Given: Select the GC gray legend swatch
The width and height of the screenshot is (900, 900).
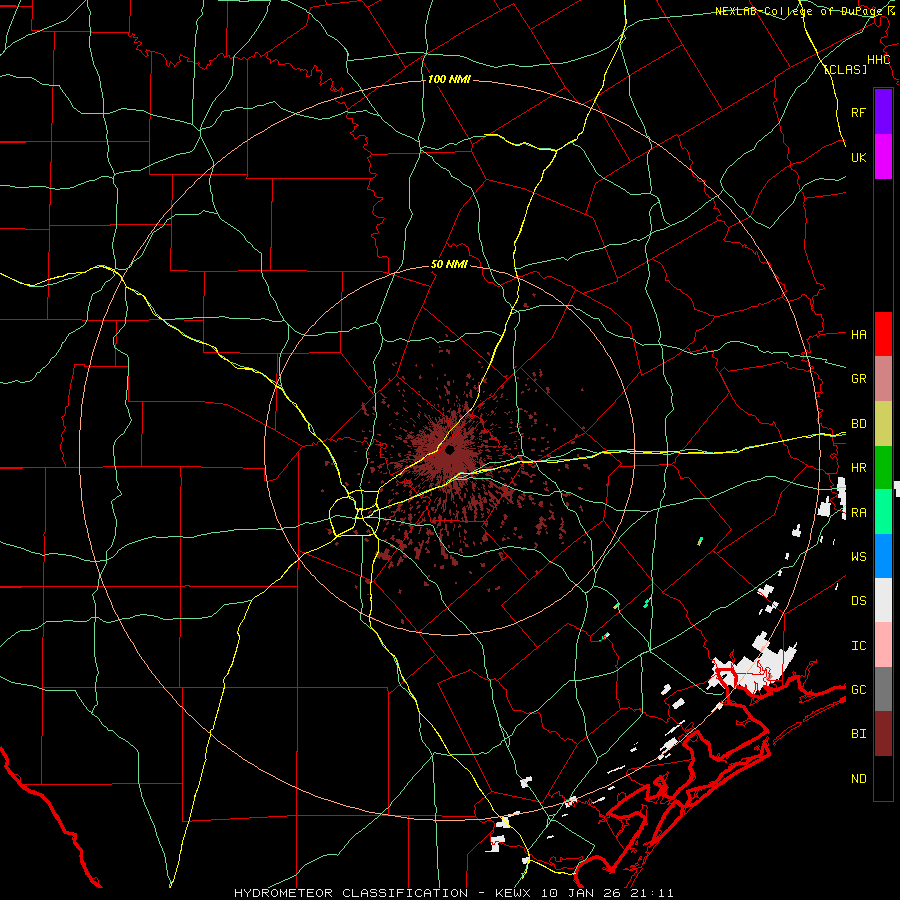Looking at the screenshot, I should pos(883,689).
